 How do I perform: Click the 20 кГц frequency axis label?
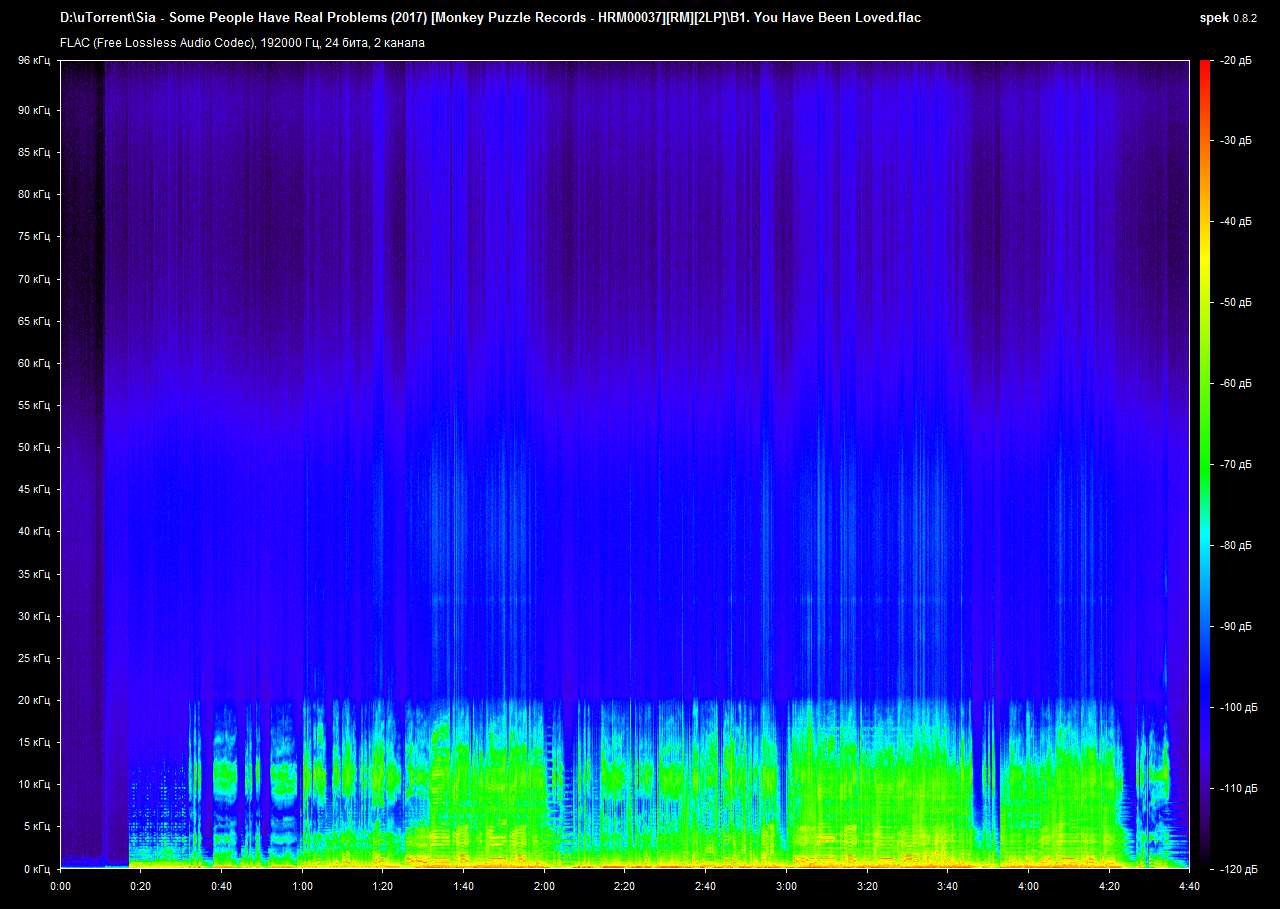point(34,701)
